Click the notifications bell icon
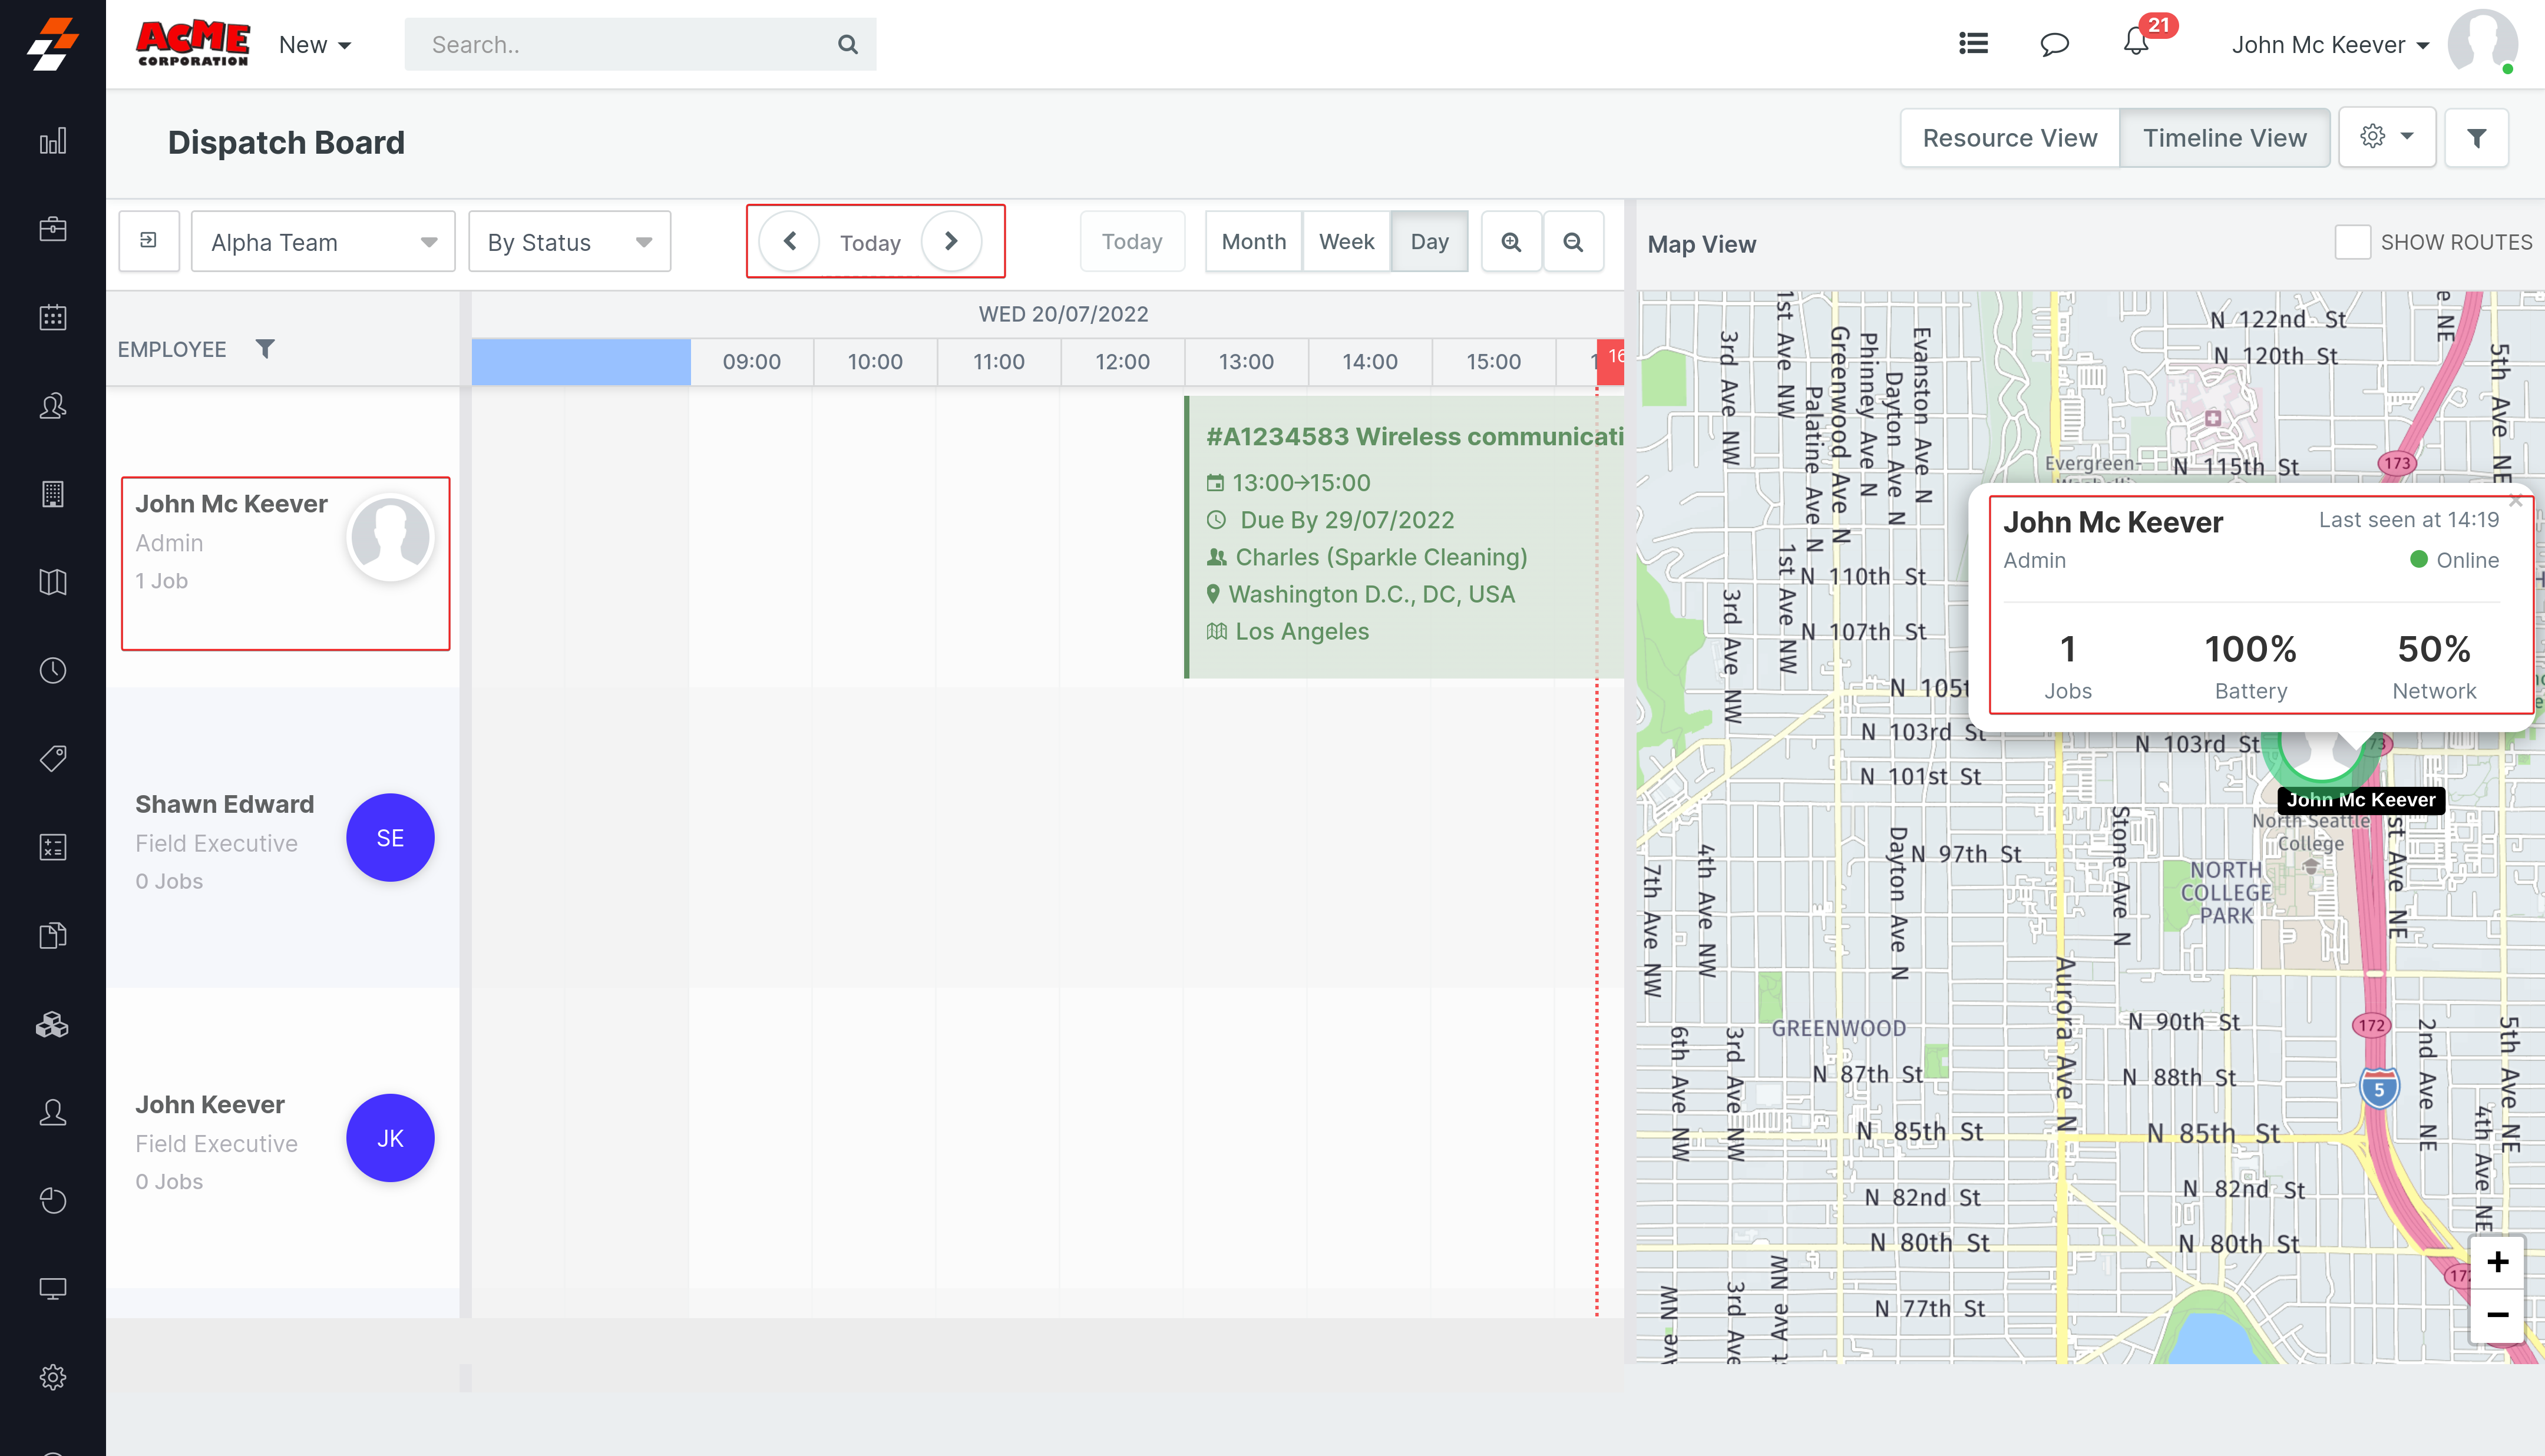This screenshot has height=1456, width=2545. [x=2135, y=44]
